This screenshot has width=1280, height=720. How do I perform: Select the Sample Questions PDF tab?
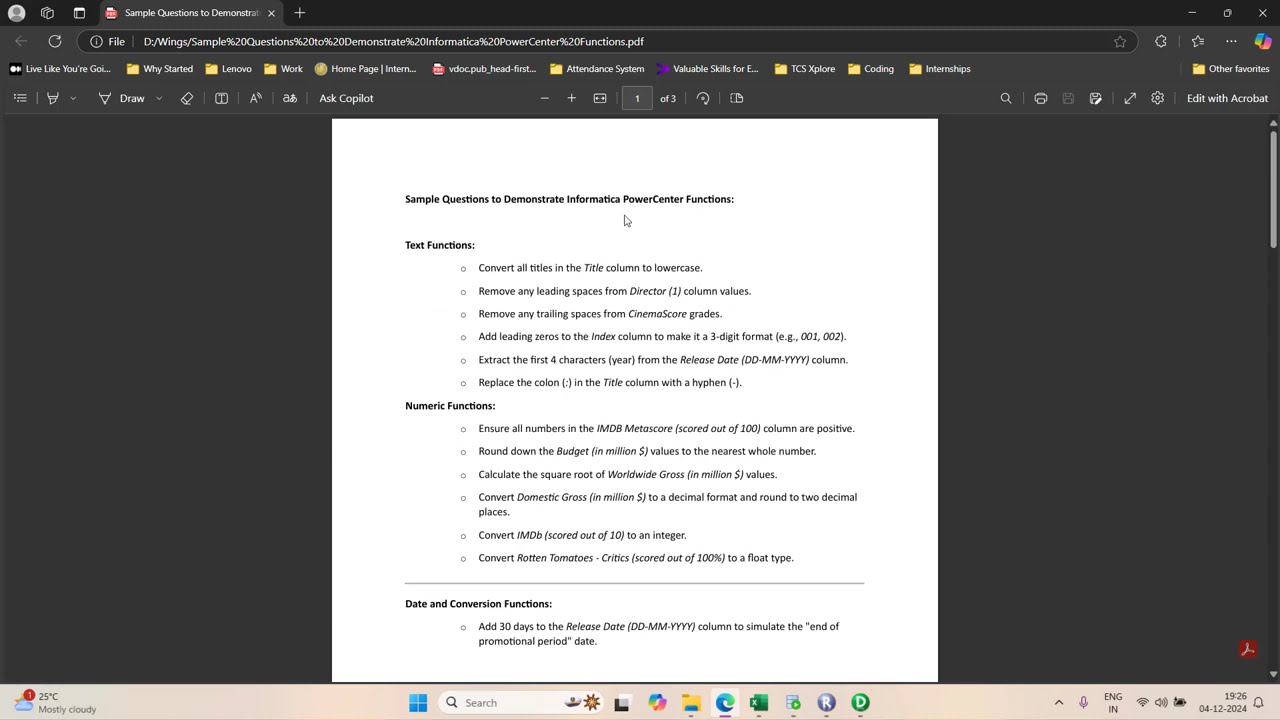[190, 13]
